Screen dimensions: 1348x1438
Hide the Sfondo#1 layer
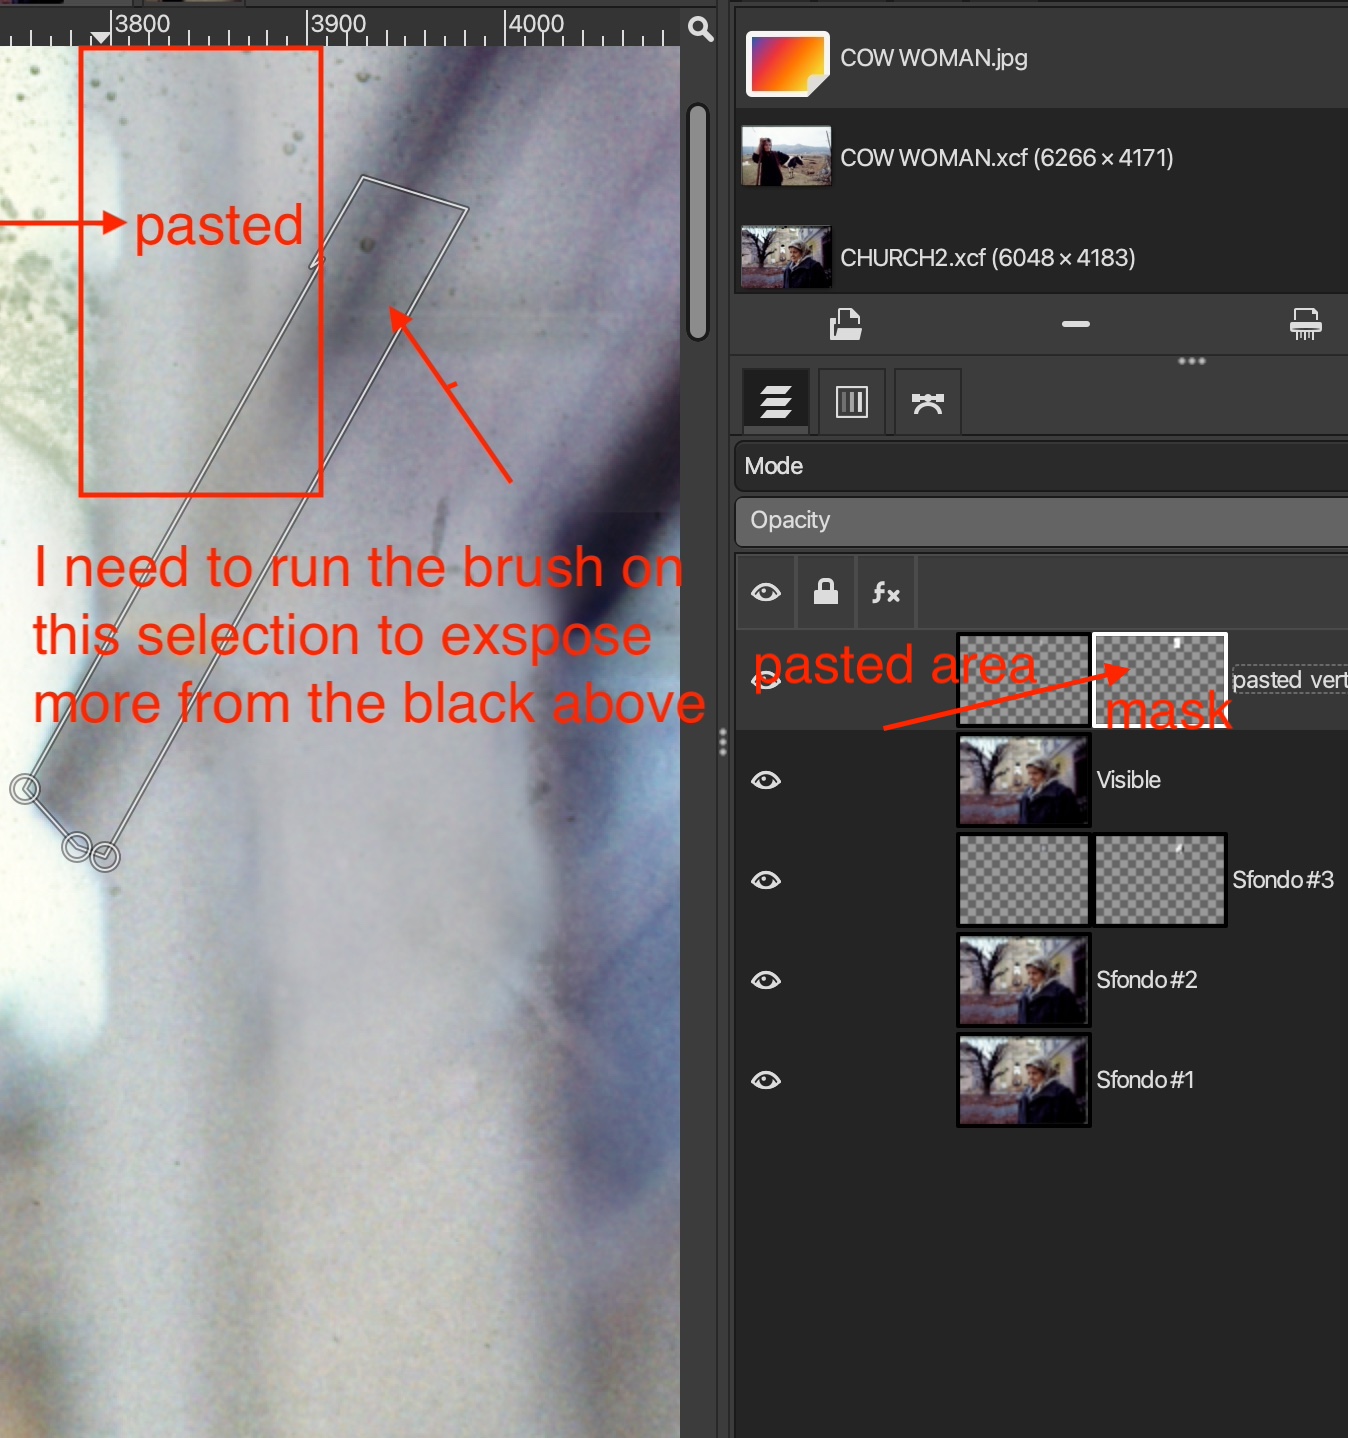point(766,1080)
